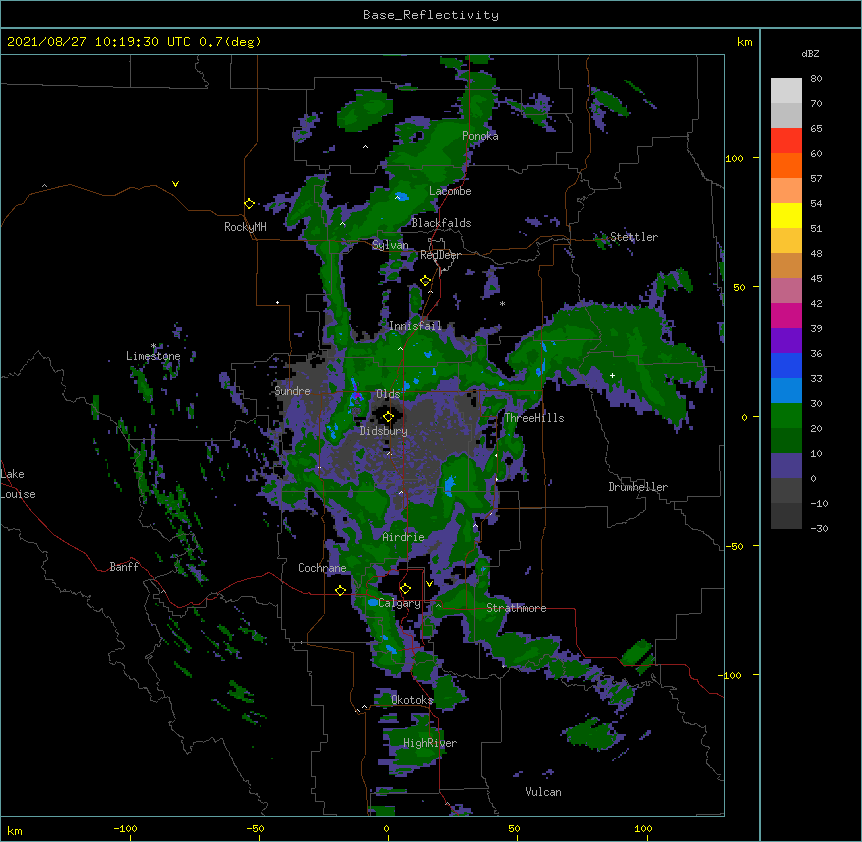
Task: Click the Cochrane town label
Action: 322,568
